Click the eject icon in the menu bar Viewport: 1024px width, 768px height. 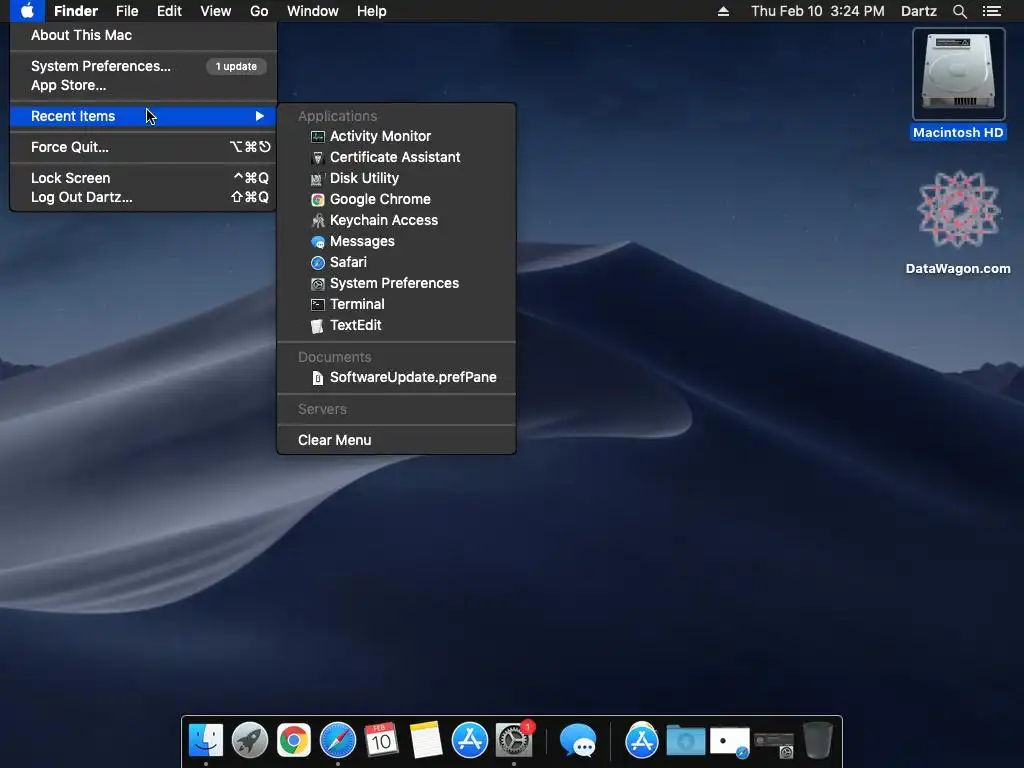(x=723, y=11)
